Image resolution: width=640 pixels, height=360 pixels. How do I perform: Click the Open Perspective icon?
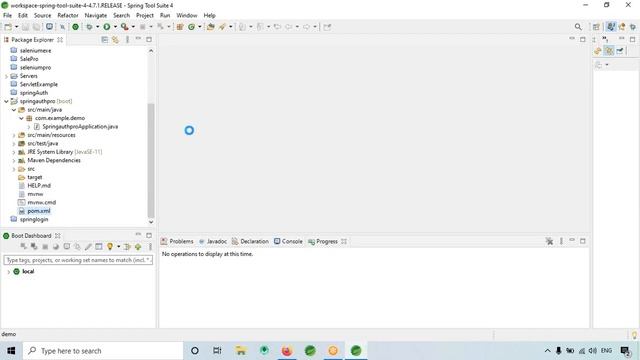point(596,27)
